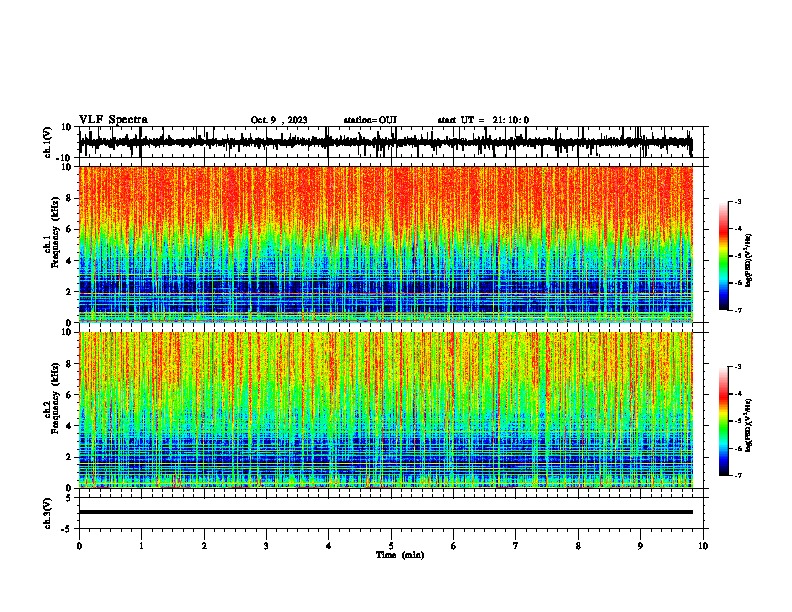Screen dimensions: 792x612
Task: Click time axis tick label "7"
Action: point(516,546)
